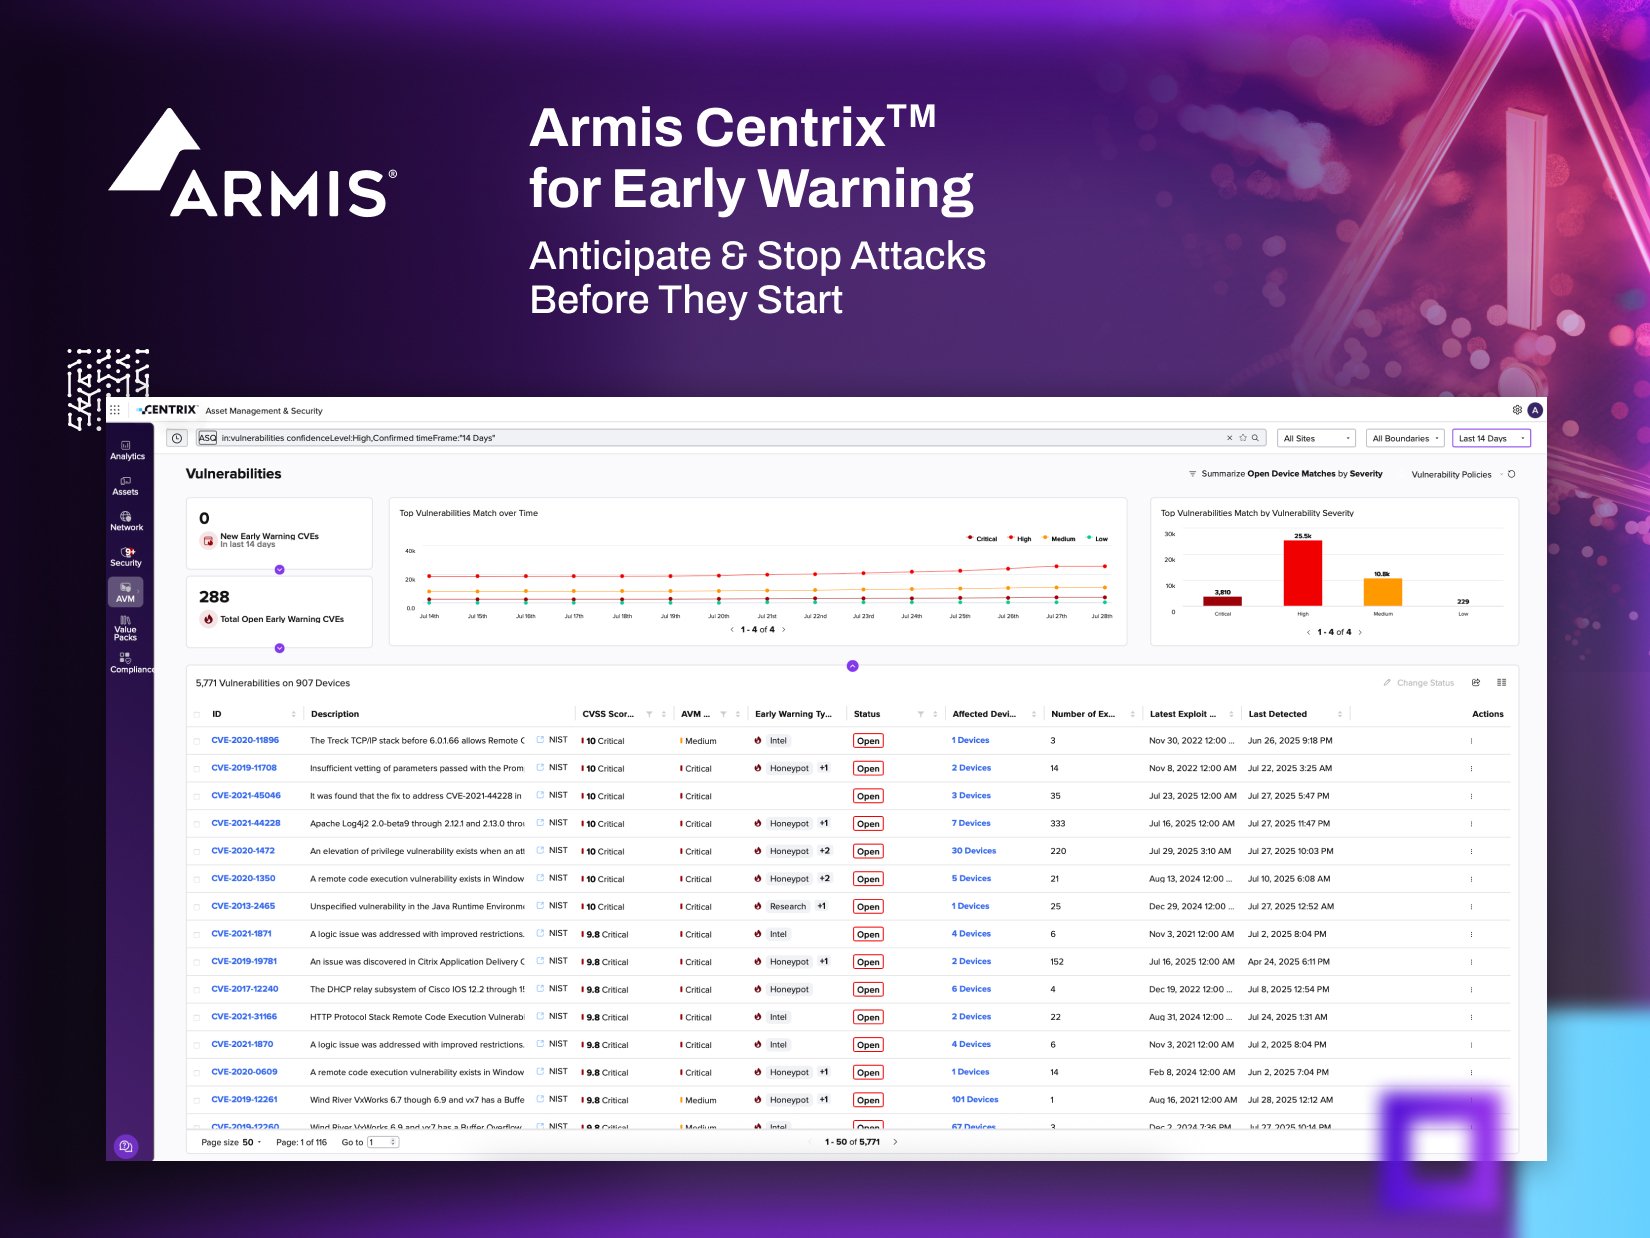Image resolution: width=1650 pixels, height=1238 pixels.
Task: Click the Change Status button
Action: (x=1419, y=683)
